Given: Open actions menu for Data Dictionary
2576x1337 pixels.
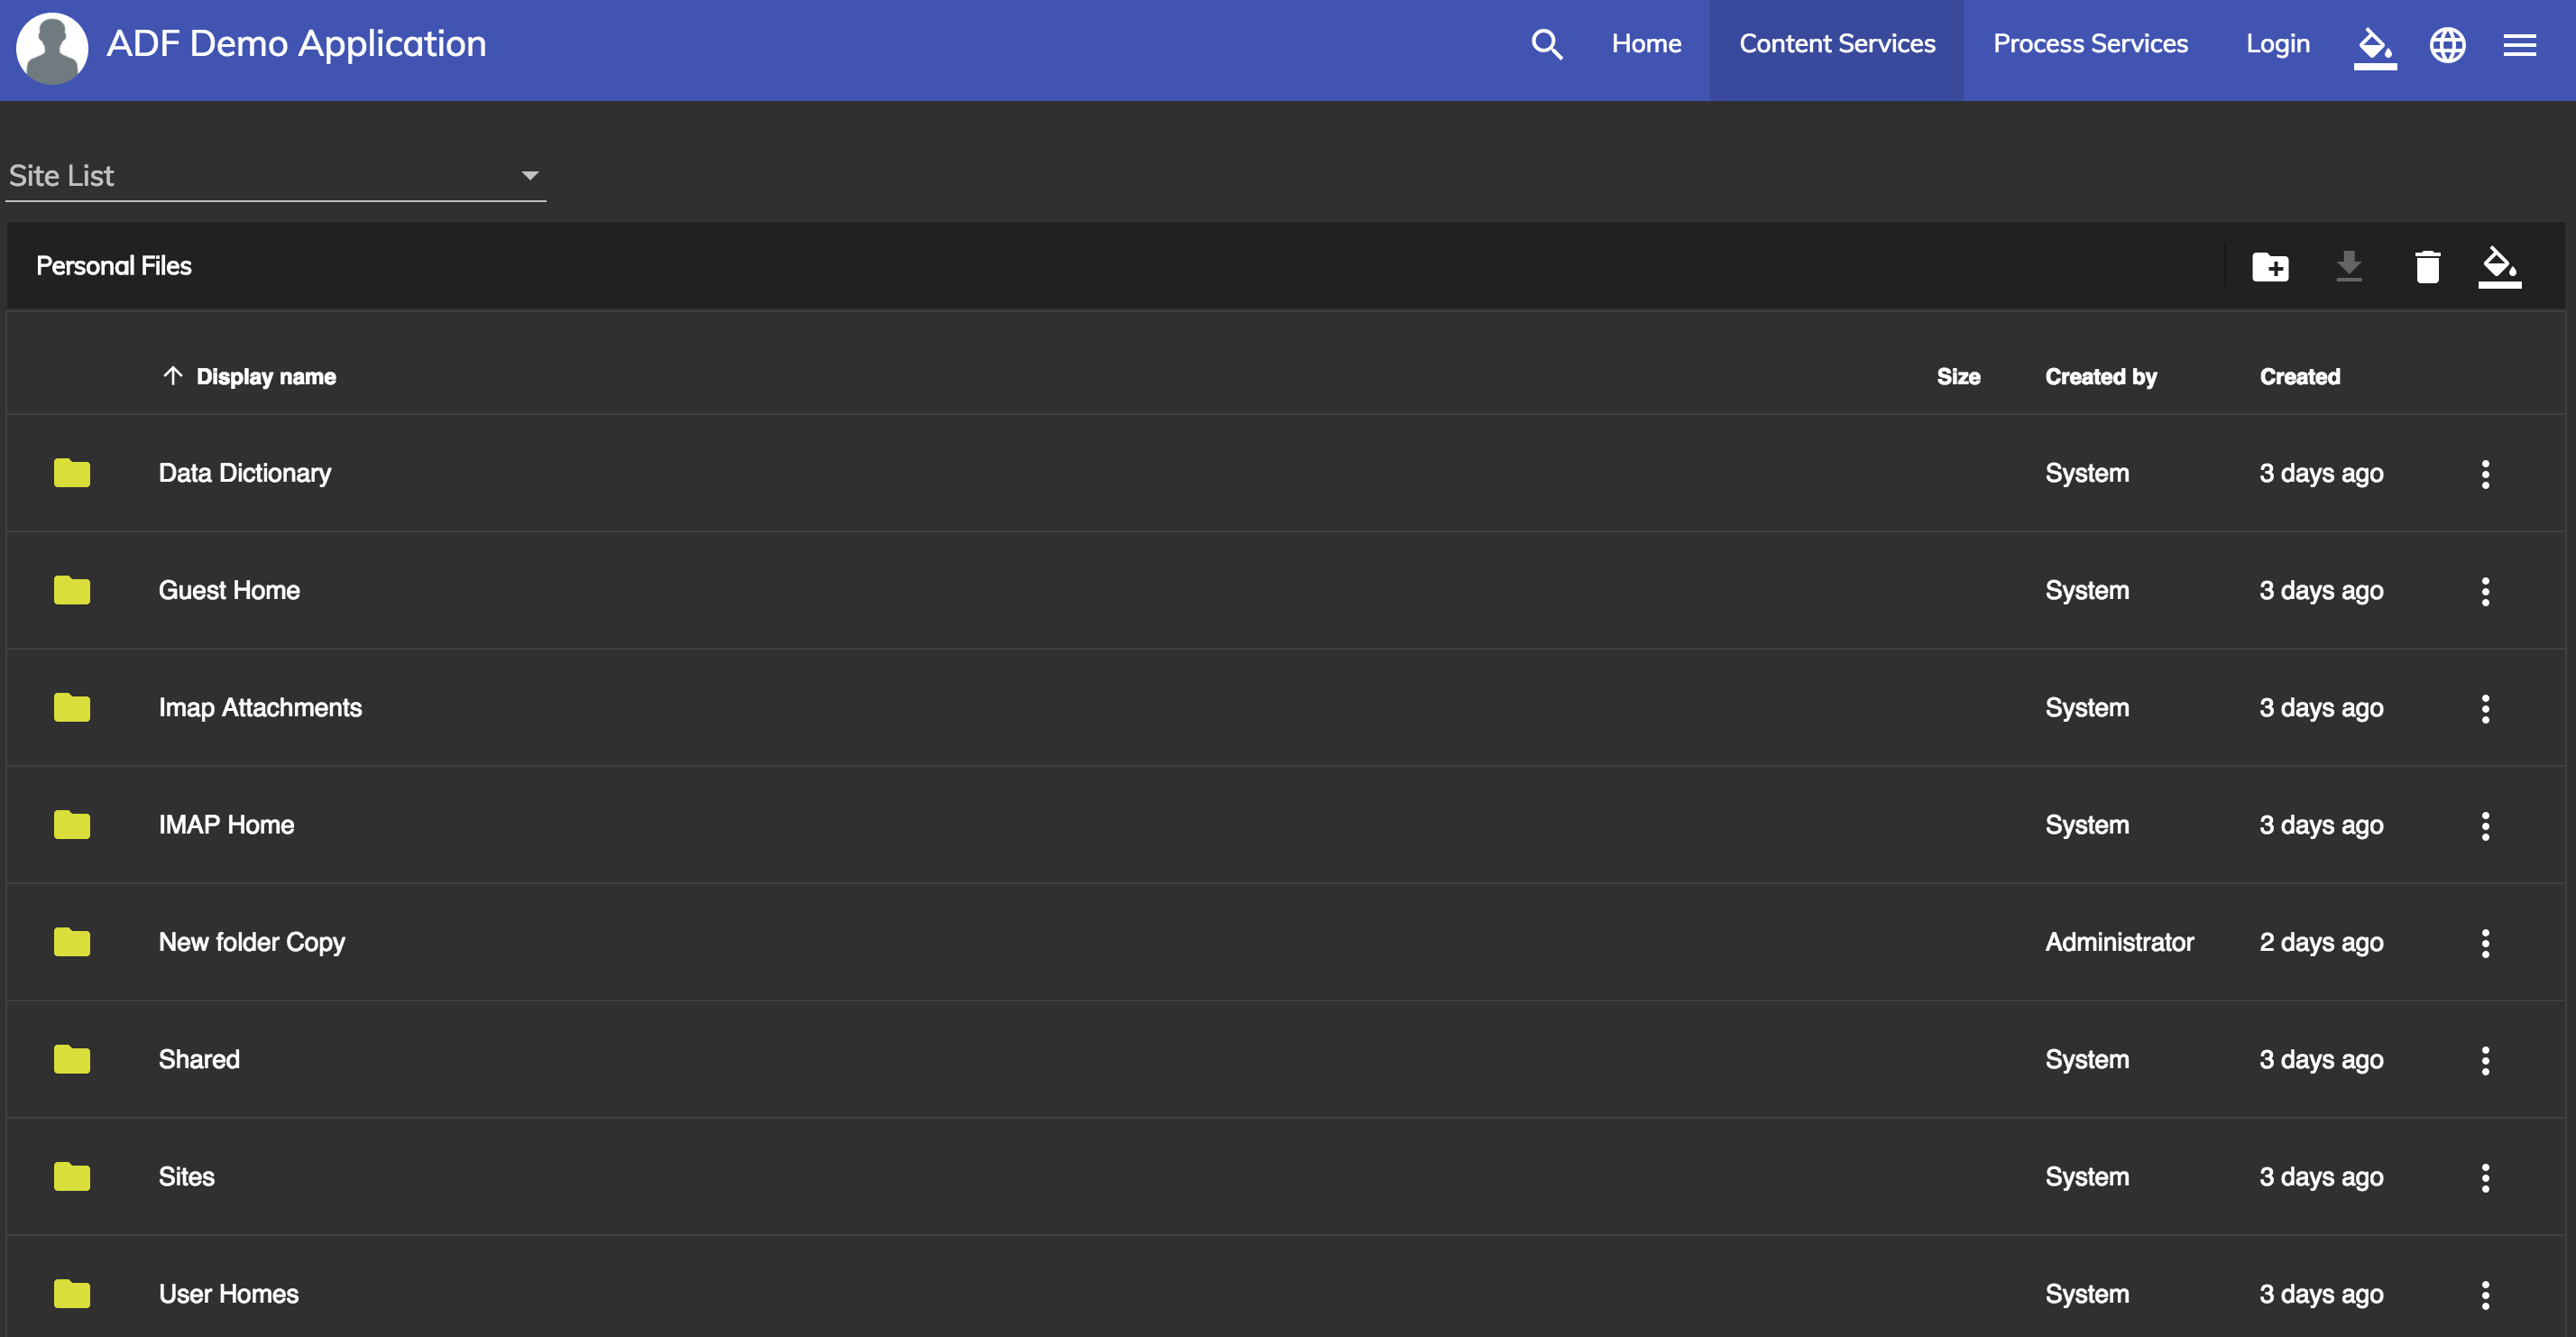Looking at the screenshot, I should coord(2485,474).
